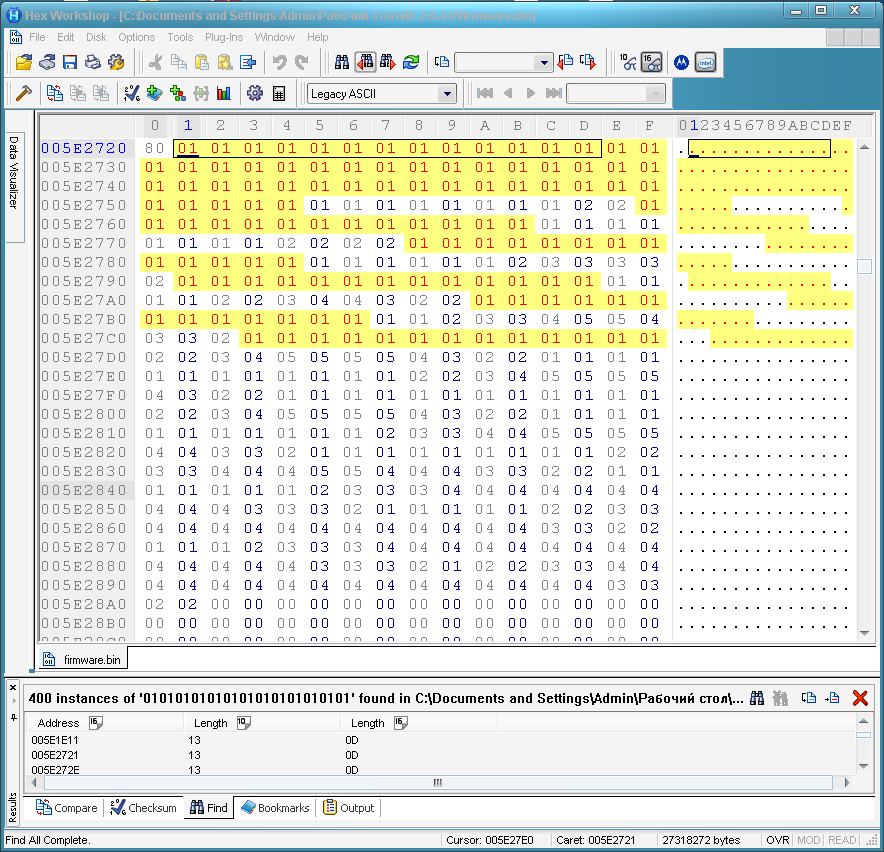884x852 pixels.
Task: Open the Plug-Ins menu
Action: (223, 37)
